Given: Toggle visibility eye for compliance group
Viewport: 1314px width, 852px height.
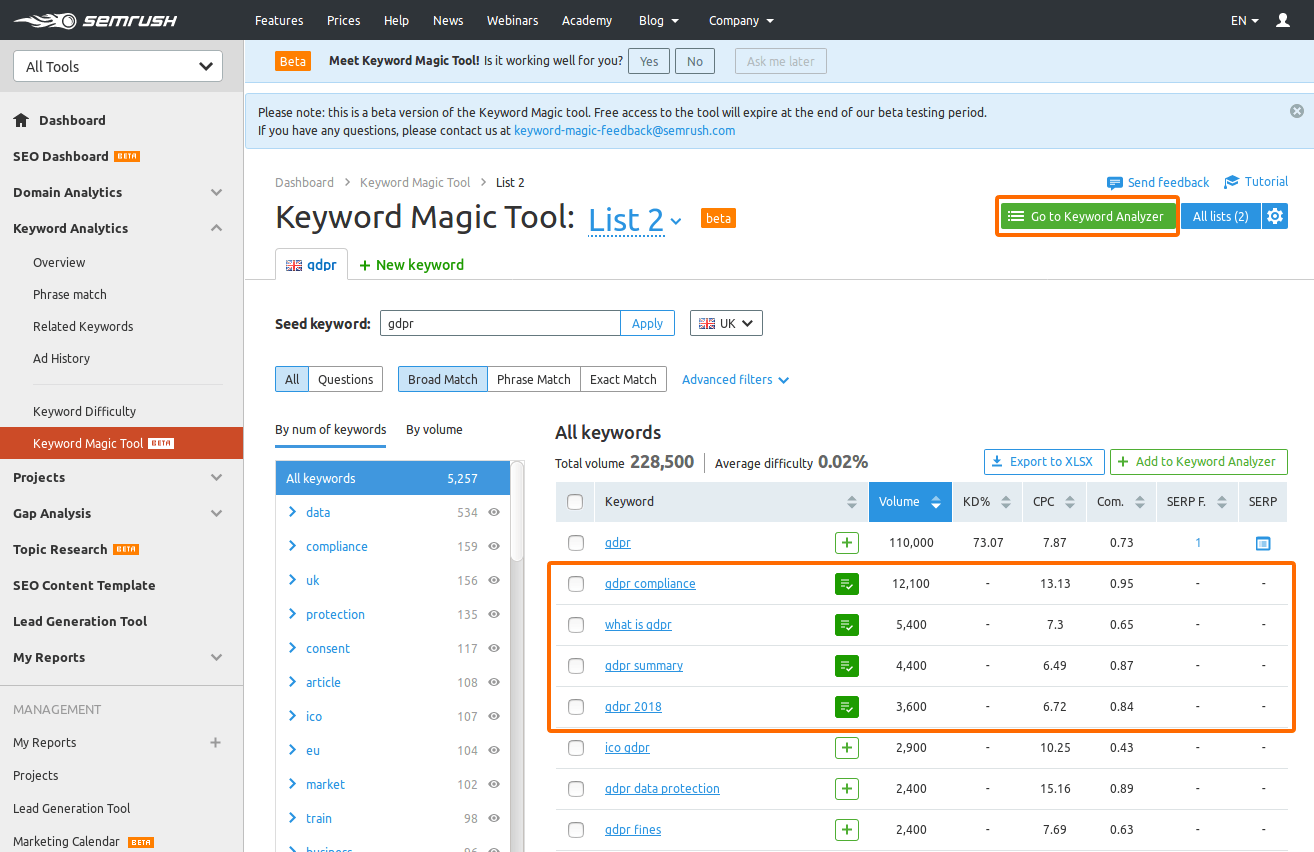Looking at the screenshot, I should pos(494,546).
